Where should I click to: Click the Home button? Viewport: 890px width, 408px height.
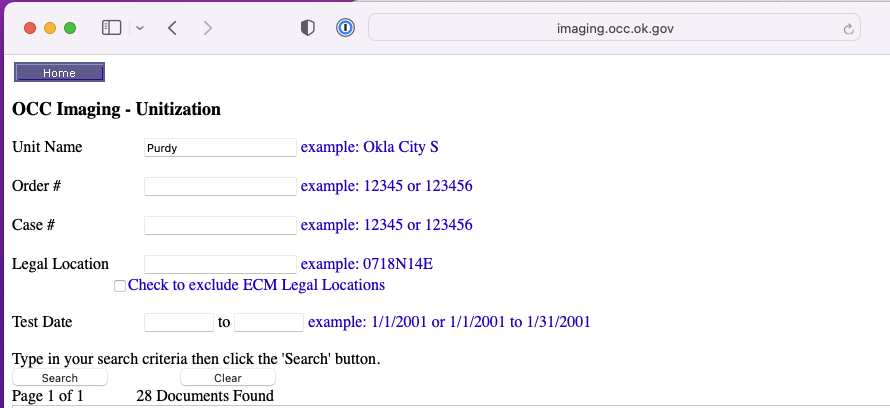tap(60, 73)
